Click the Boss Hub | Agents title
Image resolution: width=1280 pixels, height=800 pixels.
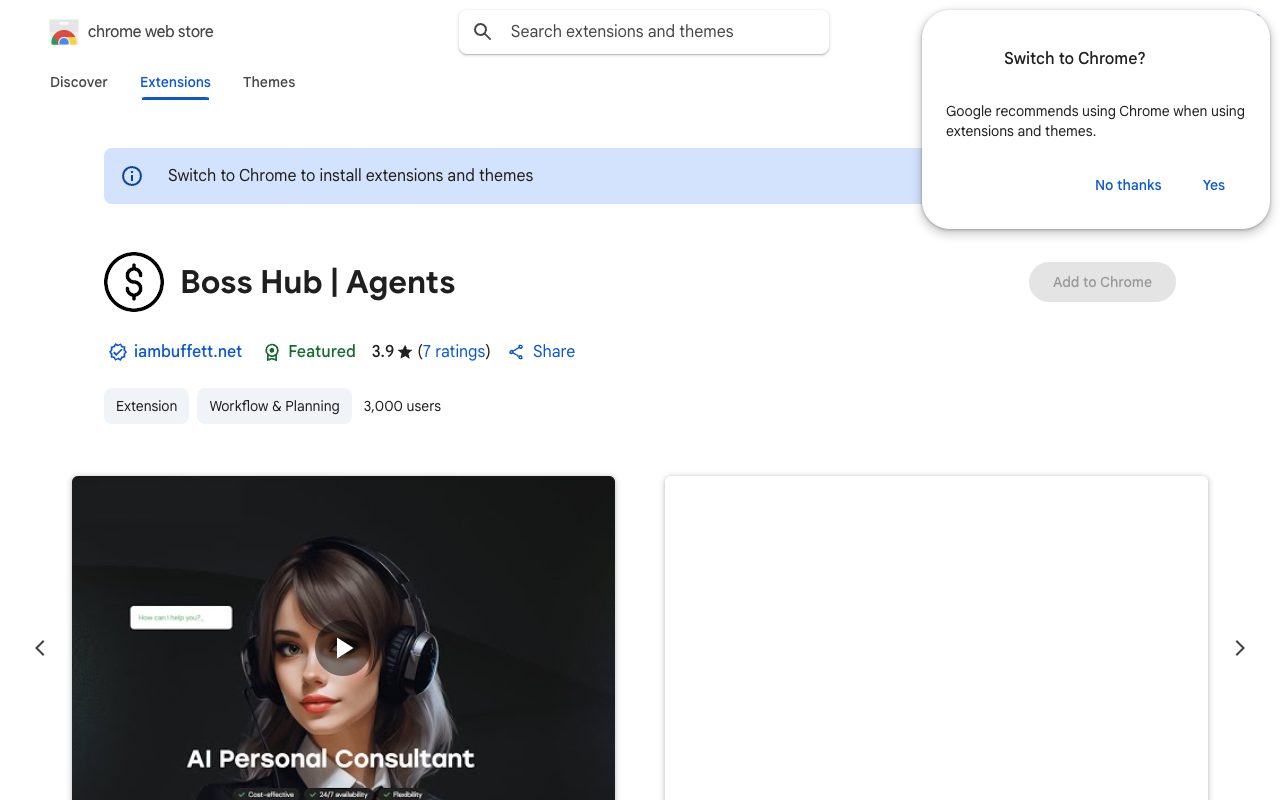pos(318,282)
